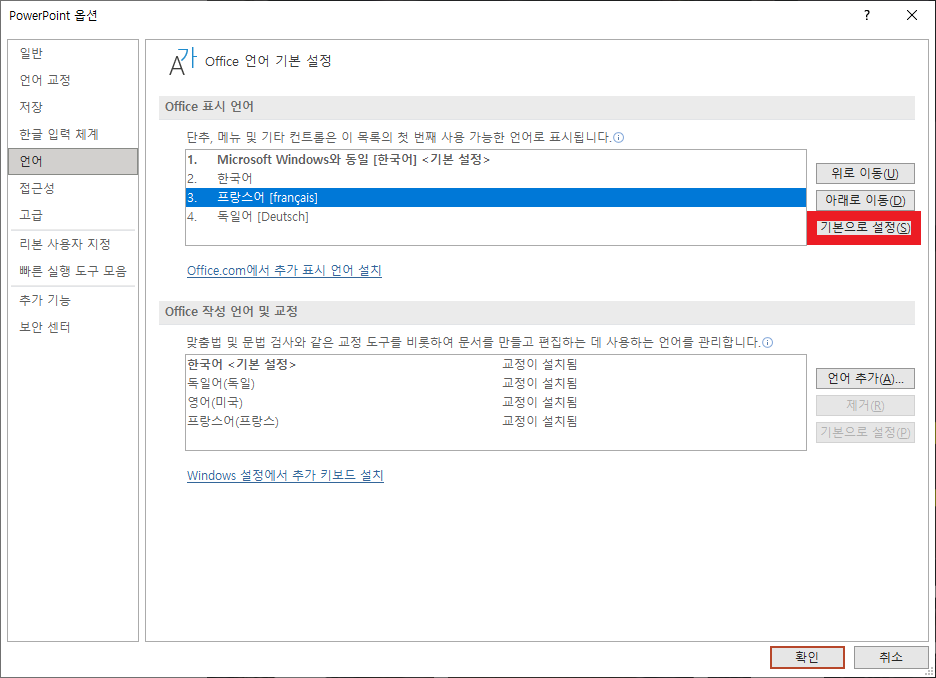This screenshot has height=678, width=936.
Task: Select 한국어 in display language list
Action: pos(495,178)
